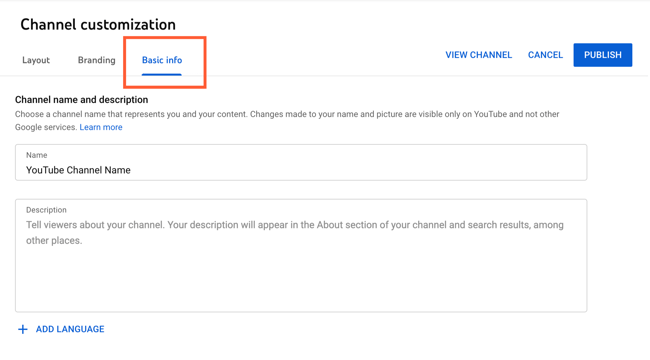Viewport: 650px width, 360px height.
Task: Click the 'Channel name and description' heading
Action: pyautogui.click(x=81, y=100)
